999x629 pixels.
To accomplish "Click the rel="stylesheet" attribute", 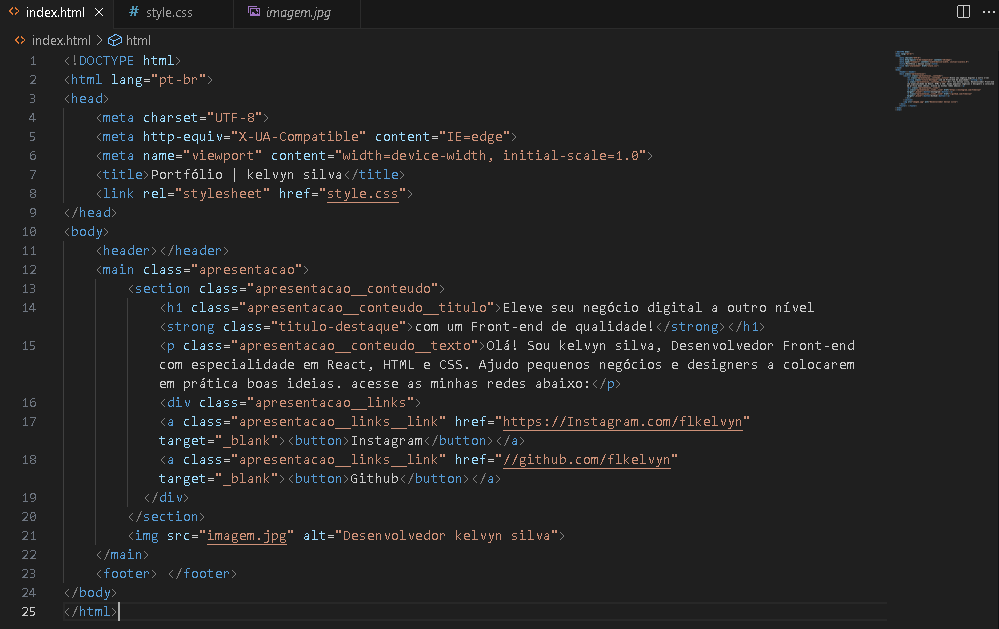I will pyautogui.click(x=206, y=194).
